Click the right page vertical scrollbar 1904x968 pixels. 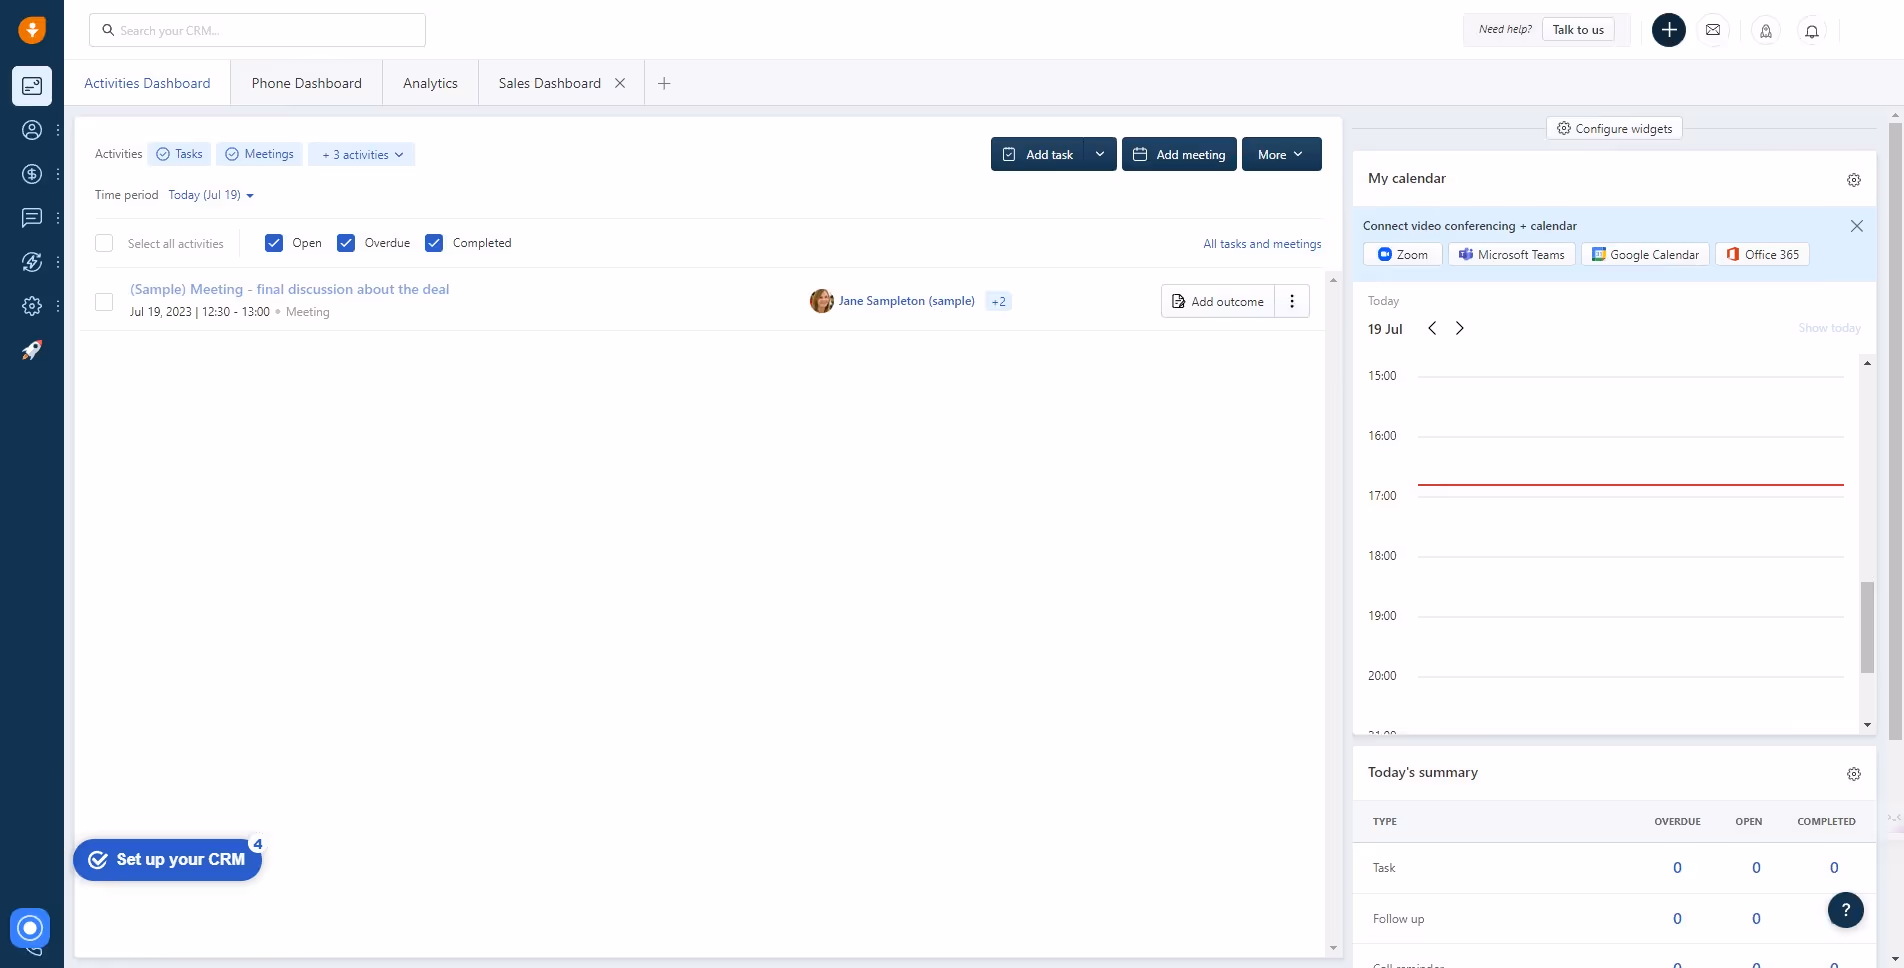click(x=1895, y=430)
